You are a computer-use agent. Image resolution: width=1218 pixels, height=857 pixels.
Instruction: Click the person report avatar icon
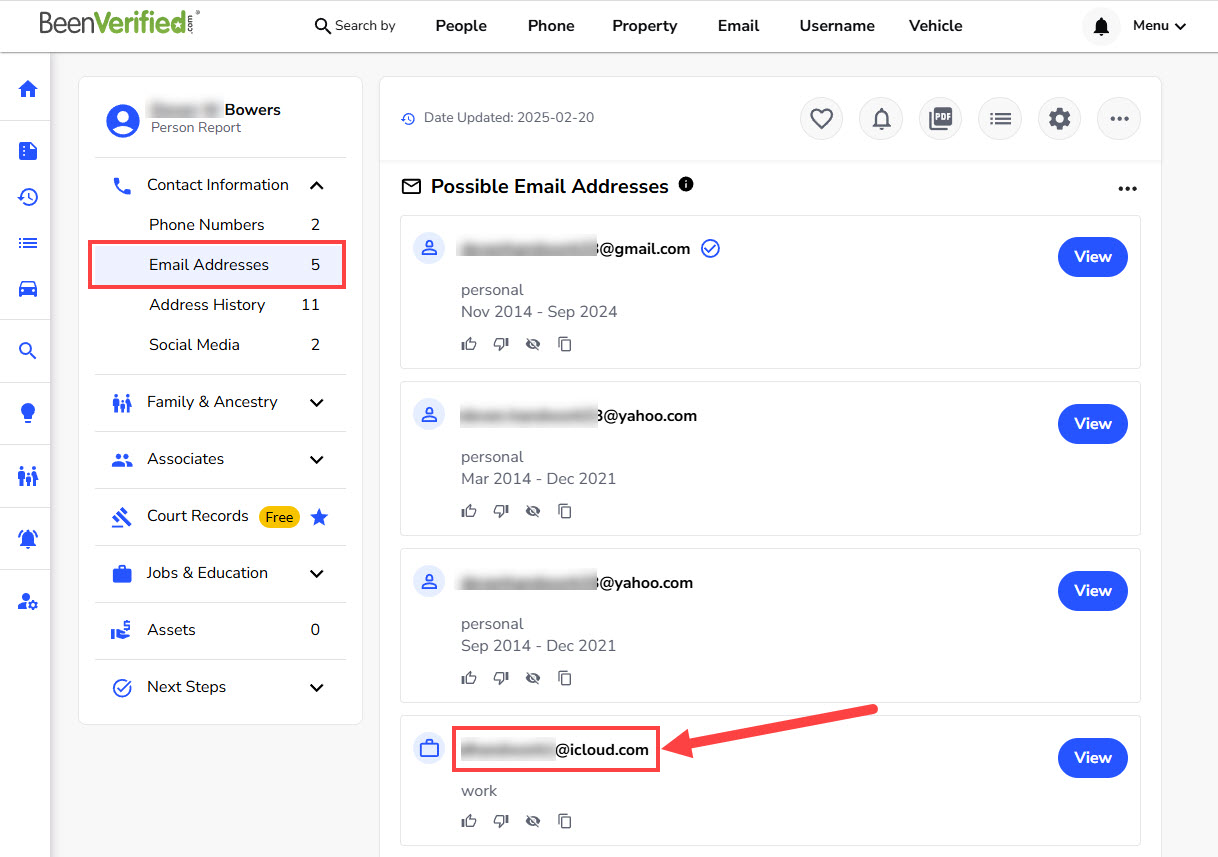pos(123,121)
